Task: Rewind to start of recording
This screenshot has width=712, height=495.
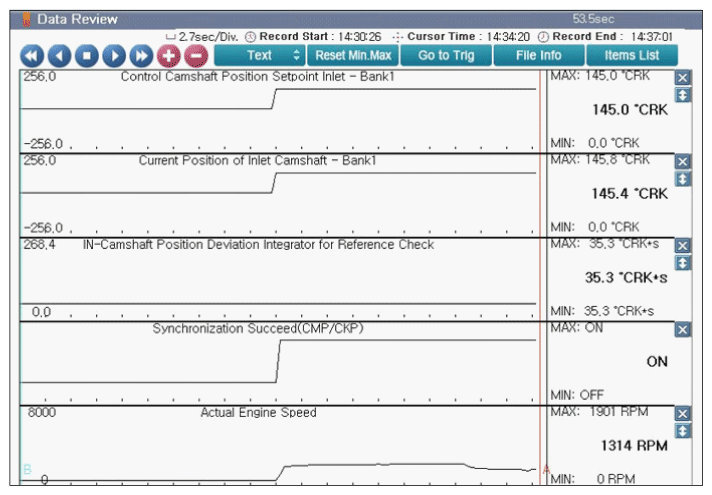Action: tap(33, 56)
